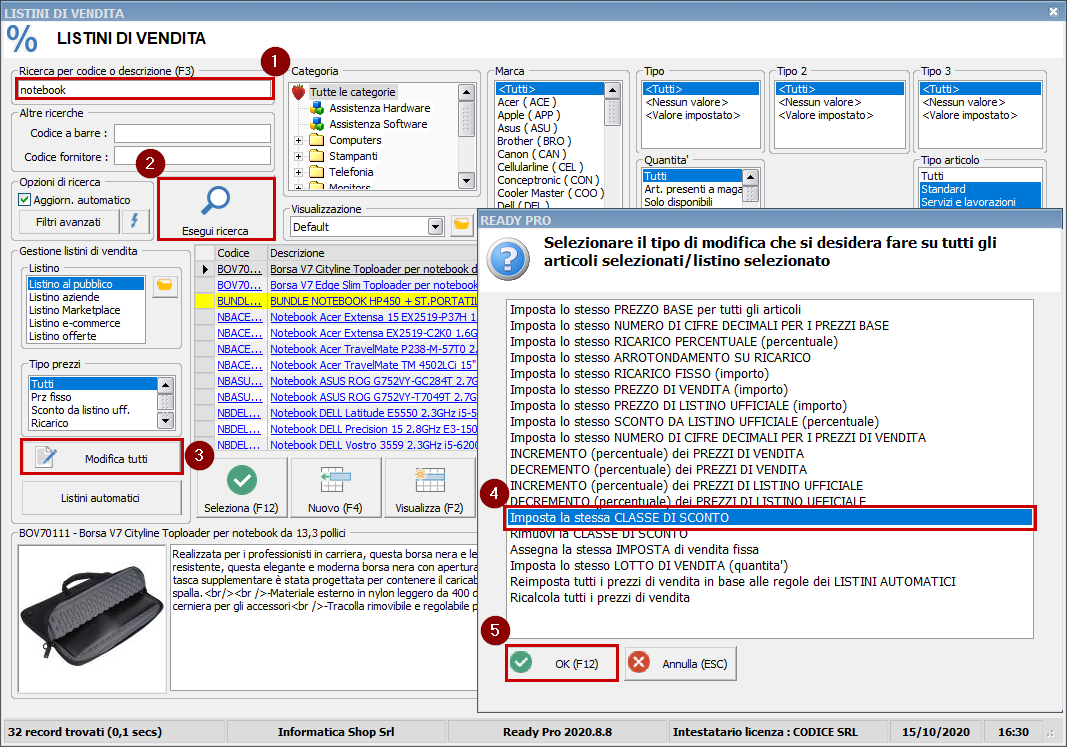
Task: Select Standard in Tipo articolo
Action: click(981, 189)
